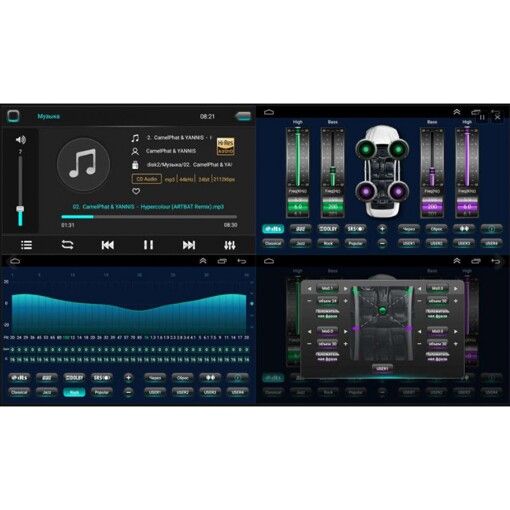Screen dimensions: 510x510
Task: Select USER1 preset on speaker screen
Action: [x=409, y=243]
